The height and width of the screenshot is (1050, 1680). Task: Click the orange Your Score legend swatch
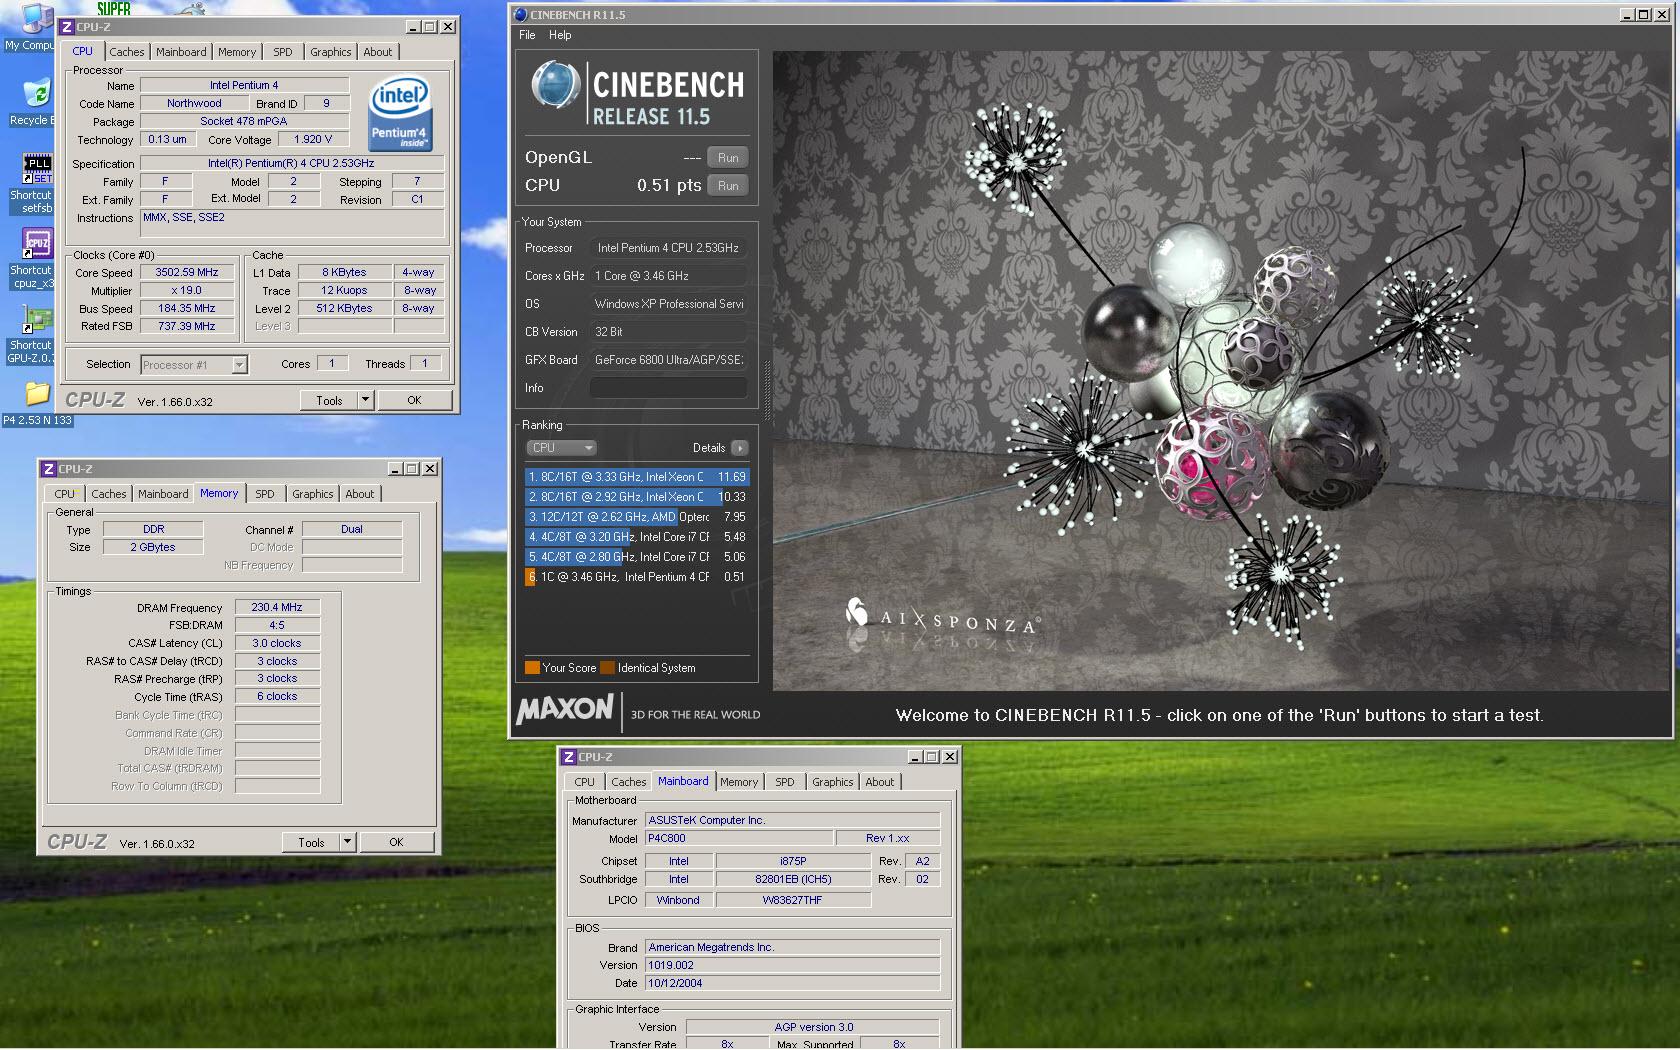[x=532, y=668]
